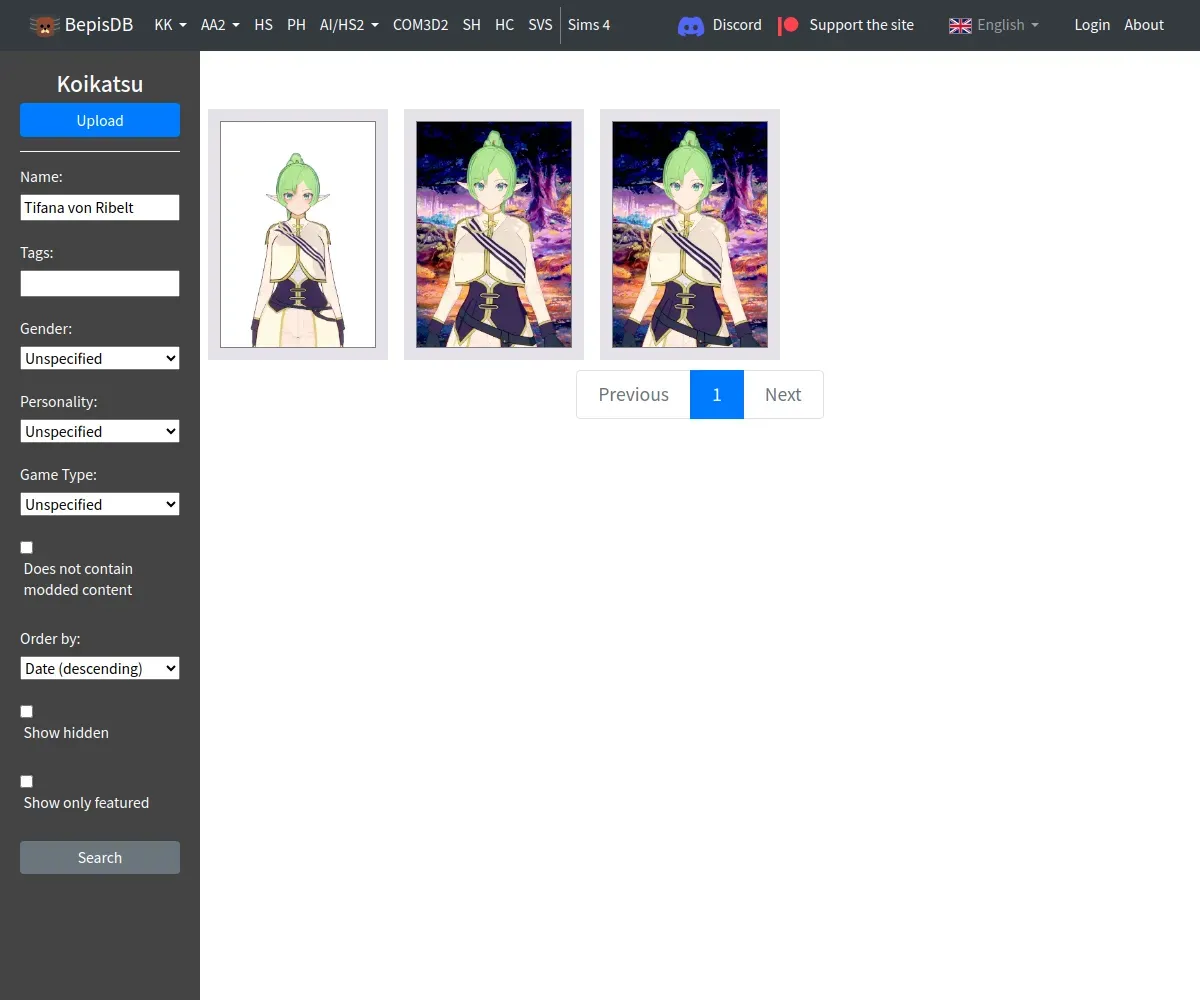Viewport: 1200px width, 1000px height.
Task: Expand the KK menu in navbar
Action: coord(170,25)
